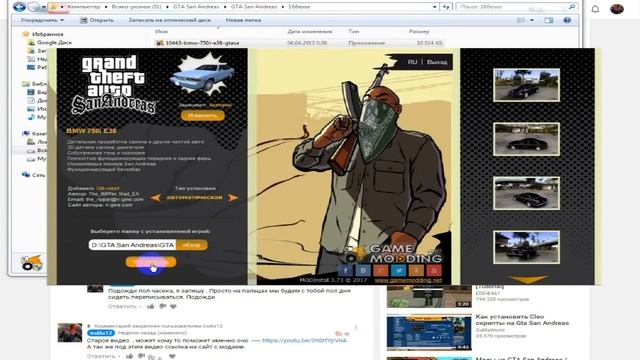The width and height of the screenshot is (640, 360).
Task: Click Ответить under the Подожди comment
Action: click(122, 307)
